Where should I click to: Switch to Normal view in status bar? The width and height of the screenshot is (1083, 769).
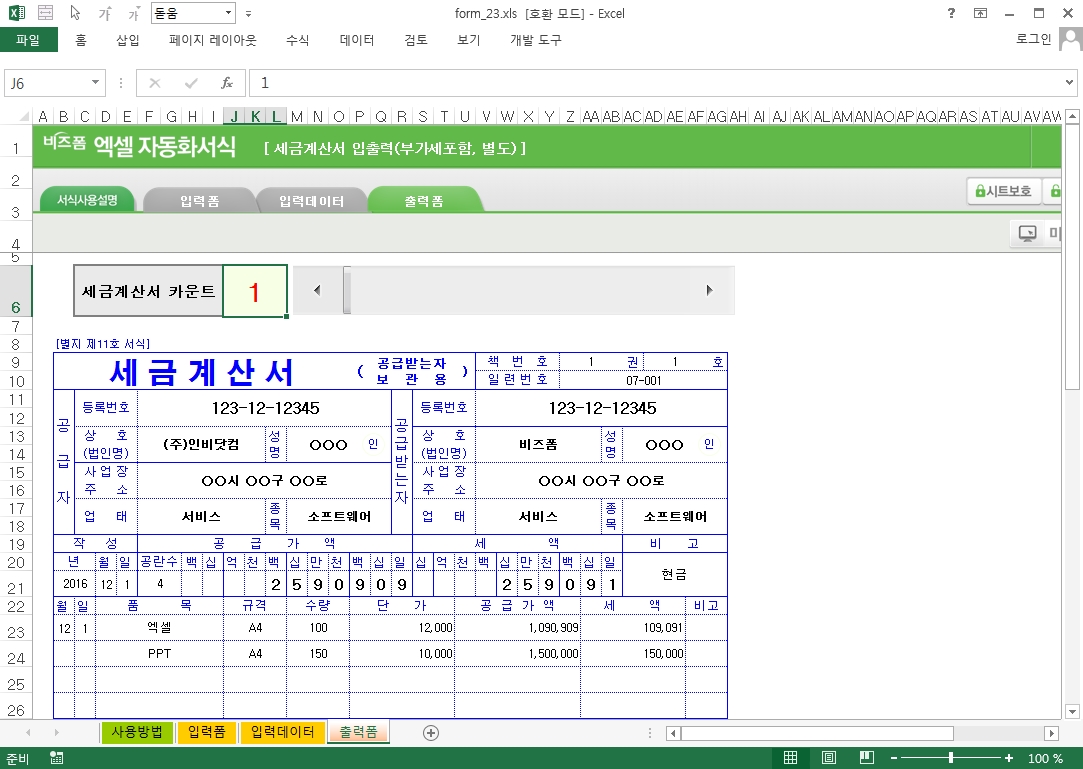(x=790, y=758)
